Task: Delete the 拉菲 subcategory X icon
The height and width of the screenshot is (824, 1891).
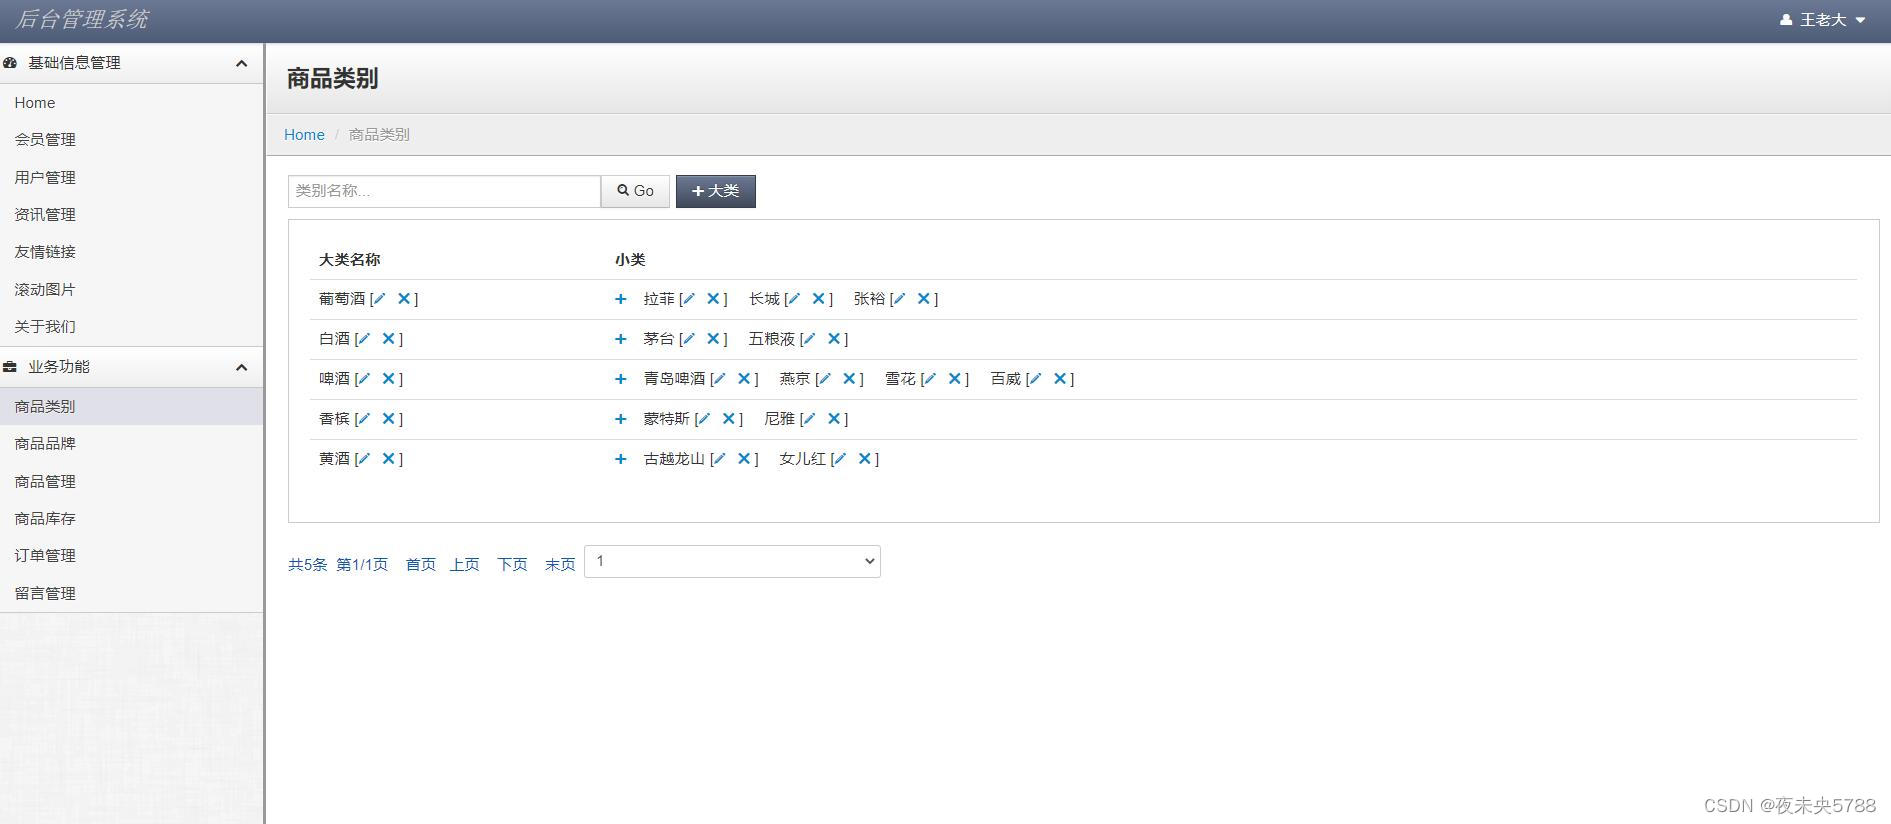Action: tap(713, 299)
